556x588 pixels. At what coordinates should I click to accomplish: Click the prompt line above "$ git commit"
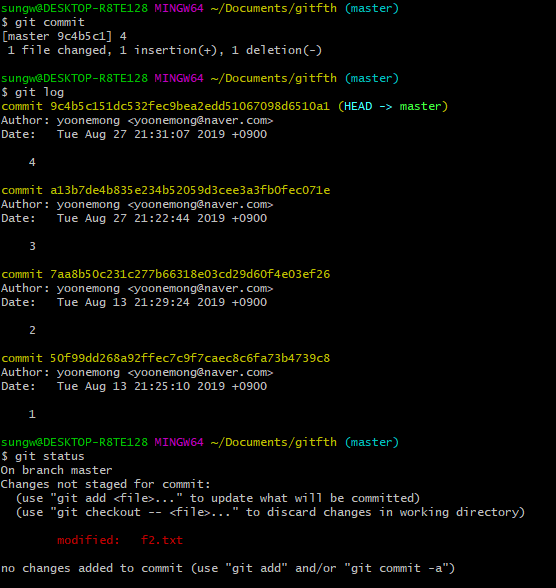point(200,8)
